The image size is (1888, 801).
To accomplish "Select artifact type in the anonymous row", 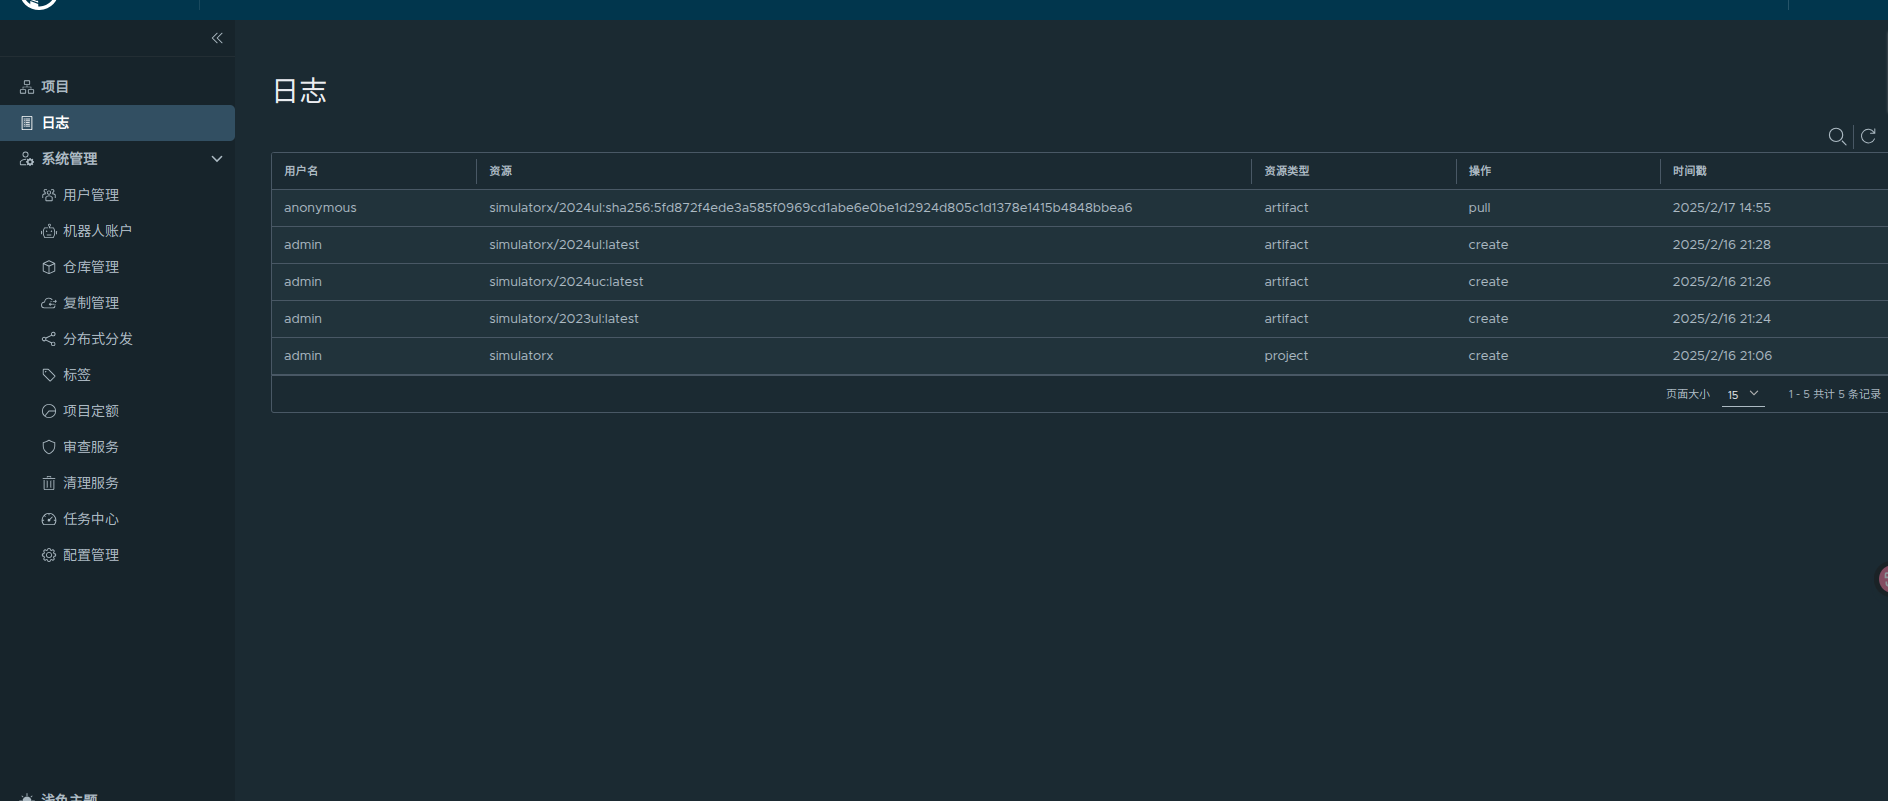I will pyautogui.click(x=1286, y=208).
